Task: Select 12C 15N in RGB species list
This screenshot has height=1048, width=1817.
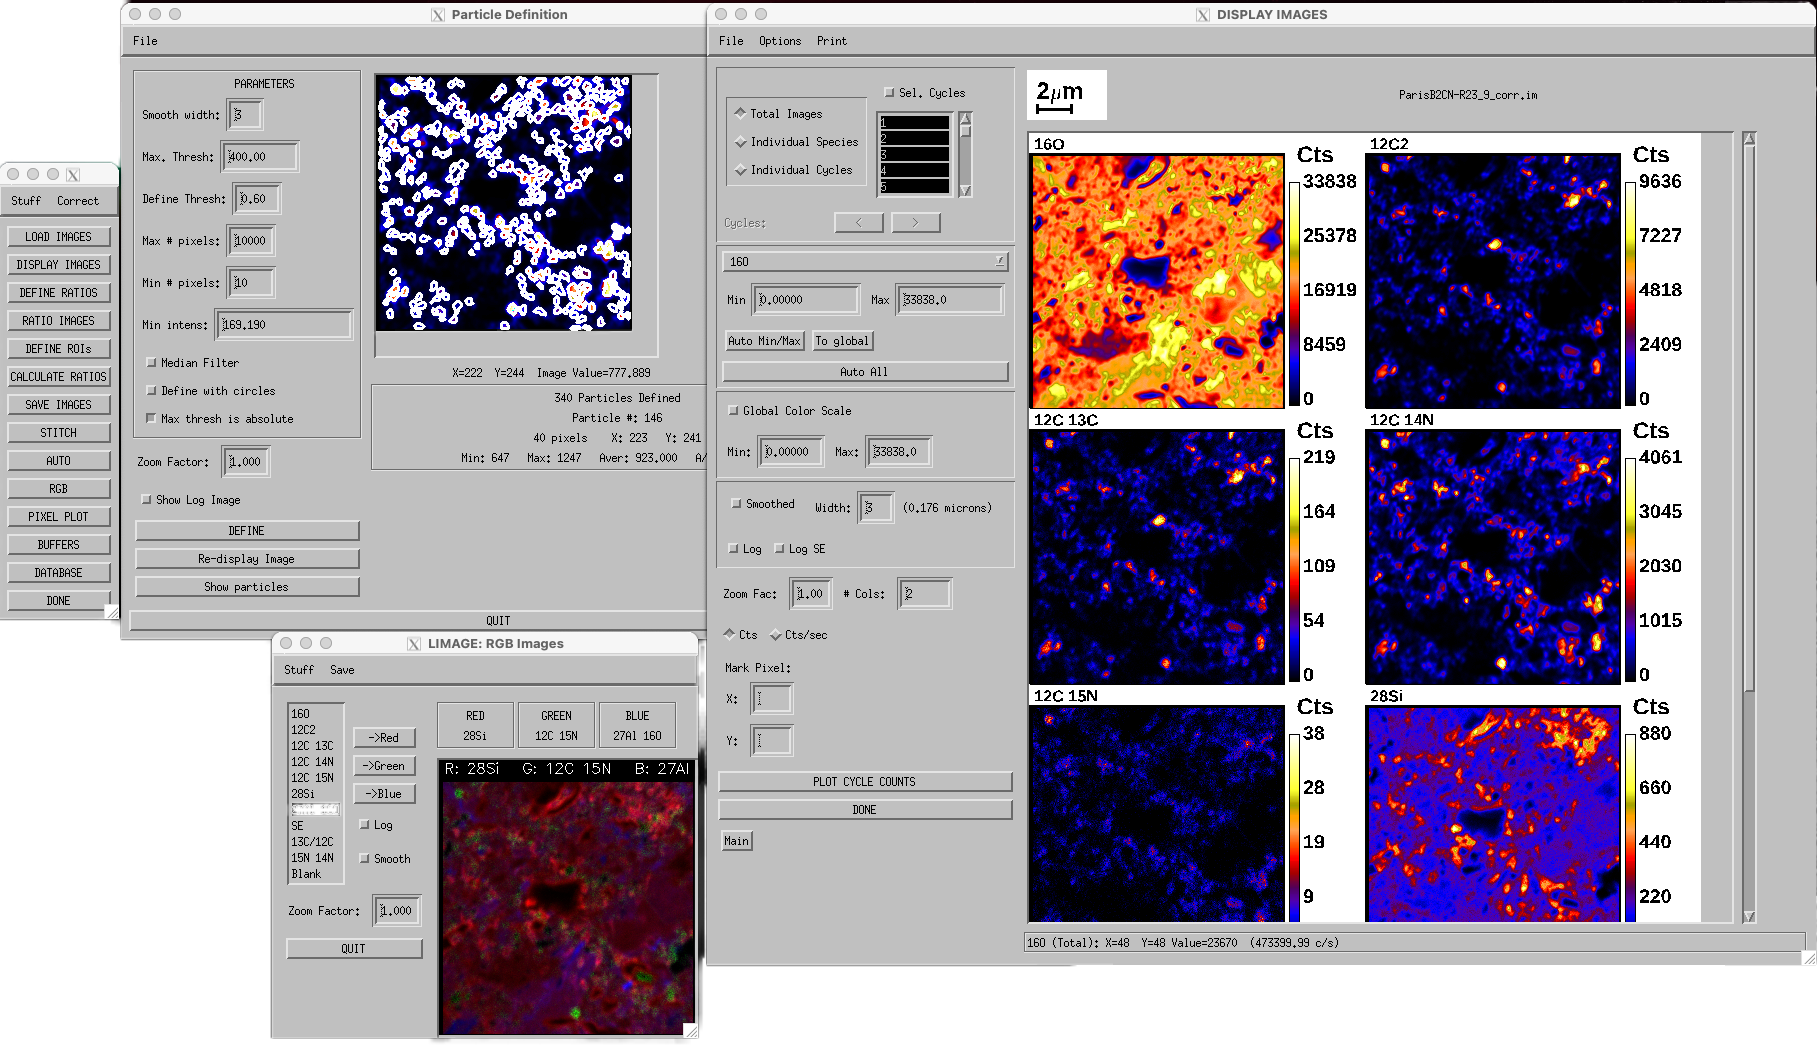Action: click(x=312, y=778)
